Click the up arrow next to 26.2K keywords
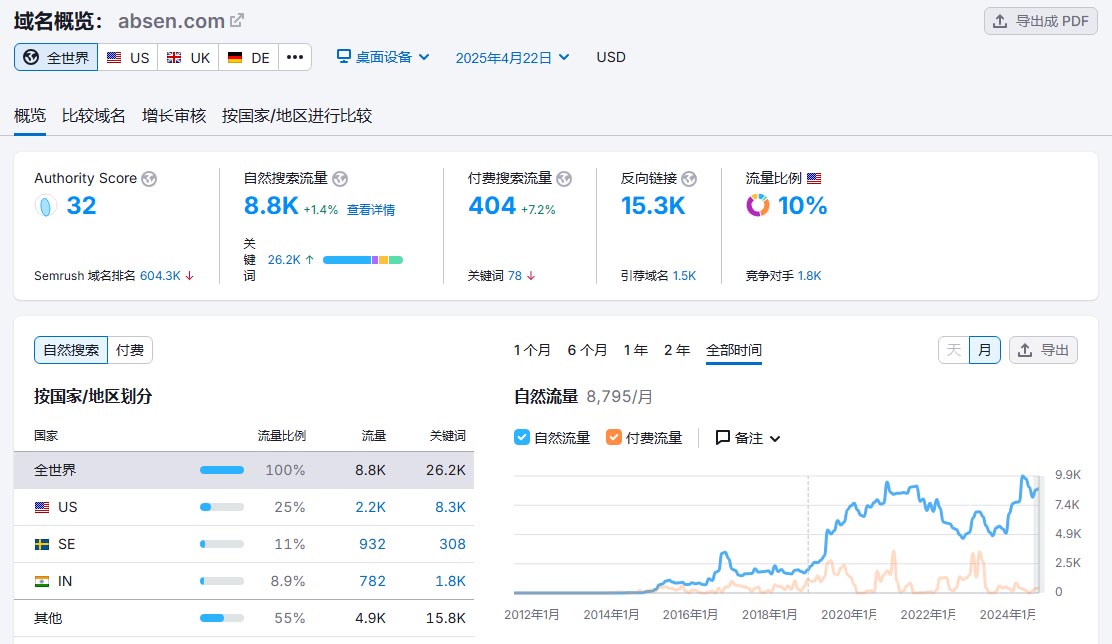Screen dimensions: 1112x644 [309, 260]
